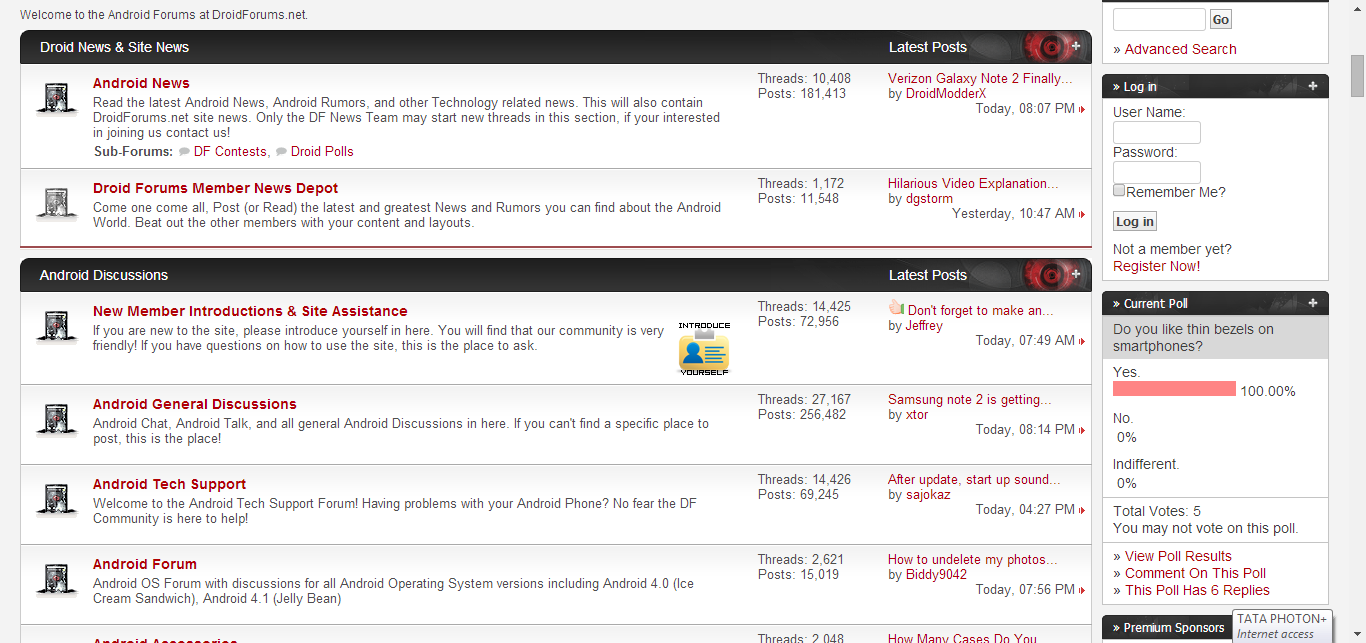Screen dimensions: 1366x643
Task: Click the speech bubble icon beside Droid Polls
Action: coord(281,152)
